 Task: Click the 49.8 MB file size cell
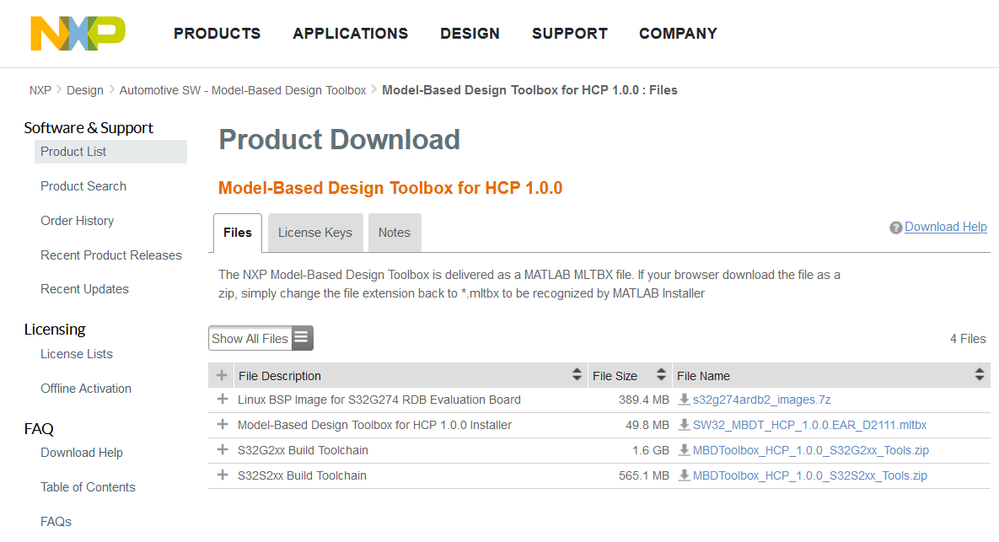[647, 425]
